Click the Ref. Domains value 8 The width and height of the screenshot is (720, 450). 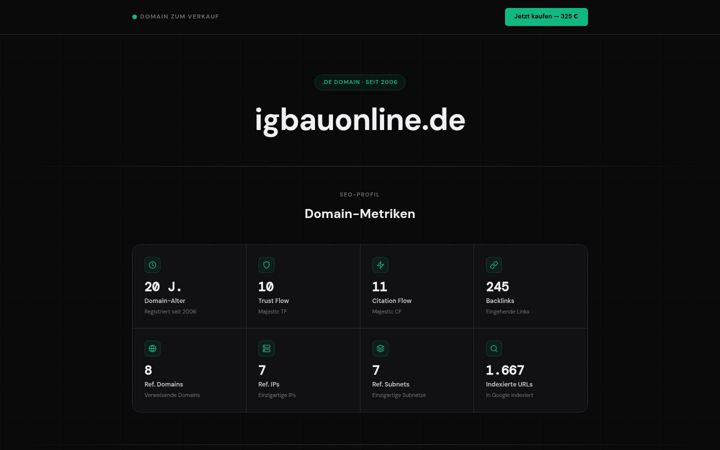click(148, 370)
